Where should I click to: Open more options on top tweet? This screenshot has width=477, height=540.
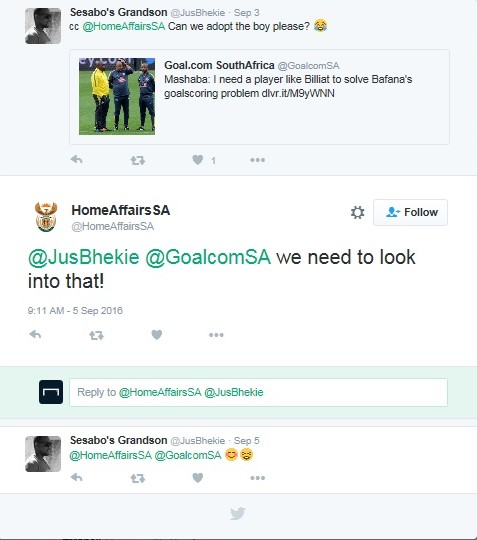coord(258,160)
